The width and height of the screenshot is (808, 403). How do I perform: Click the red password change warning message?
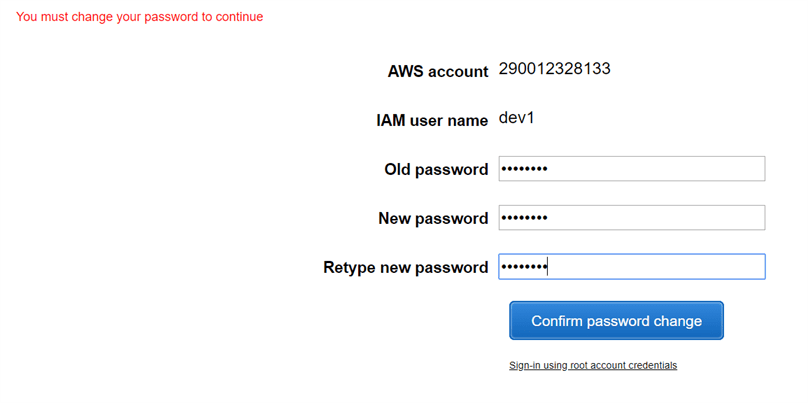tap(140, 17)
